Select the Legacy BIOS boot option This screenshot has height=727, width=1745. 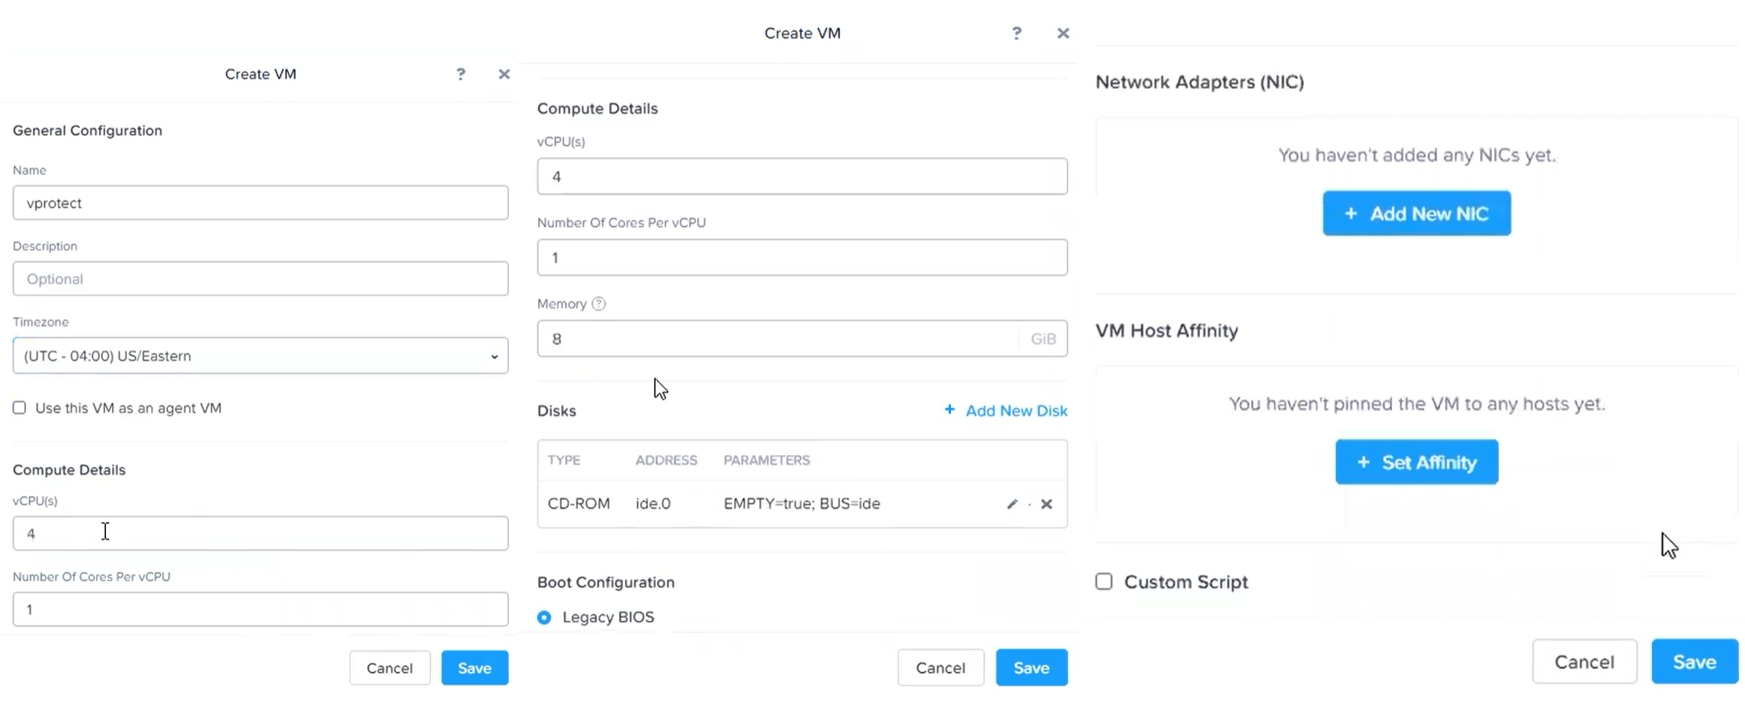[544, 618]
